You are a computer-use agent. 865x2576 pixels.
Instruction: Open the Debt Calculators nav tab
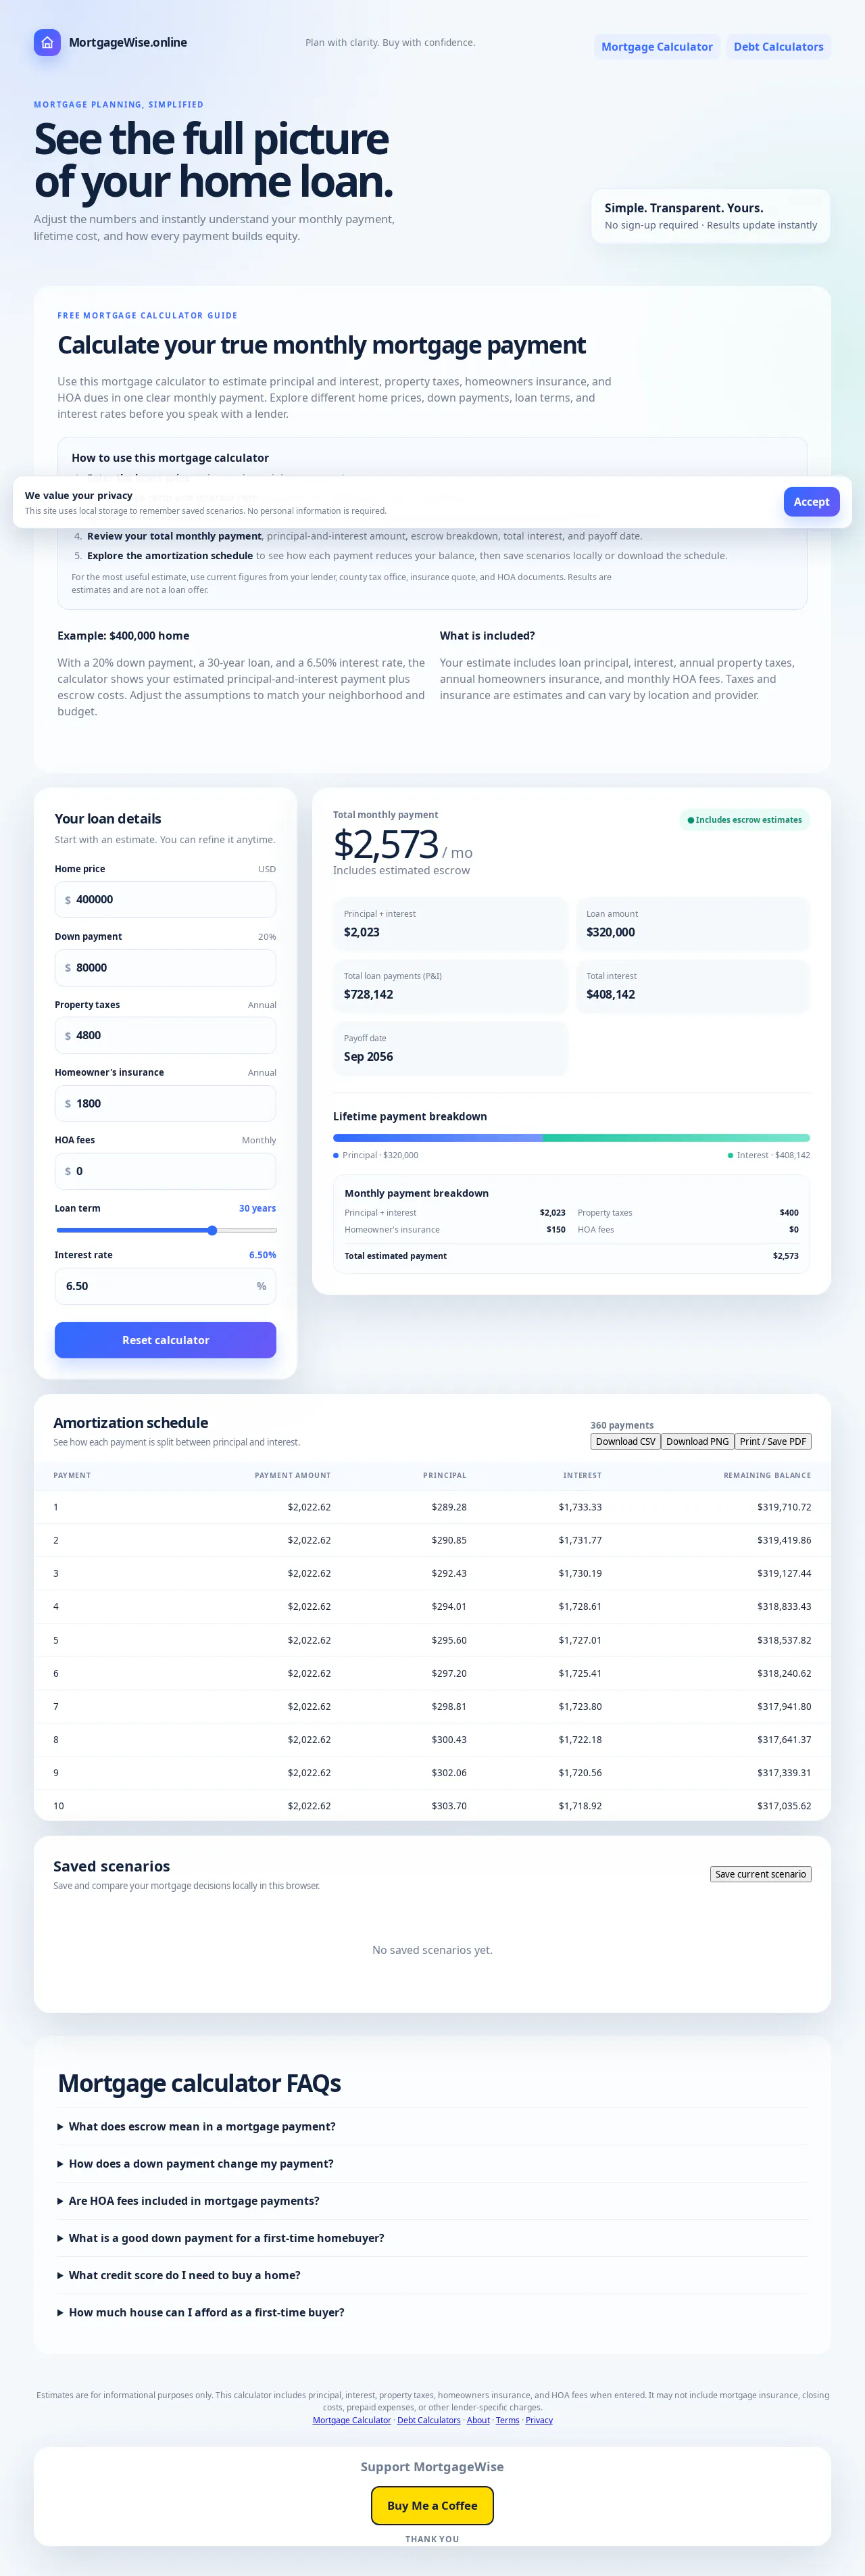coord(778,47)
